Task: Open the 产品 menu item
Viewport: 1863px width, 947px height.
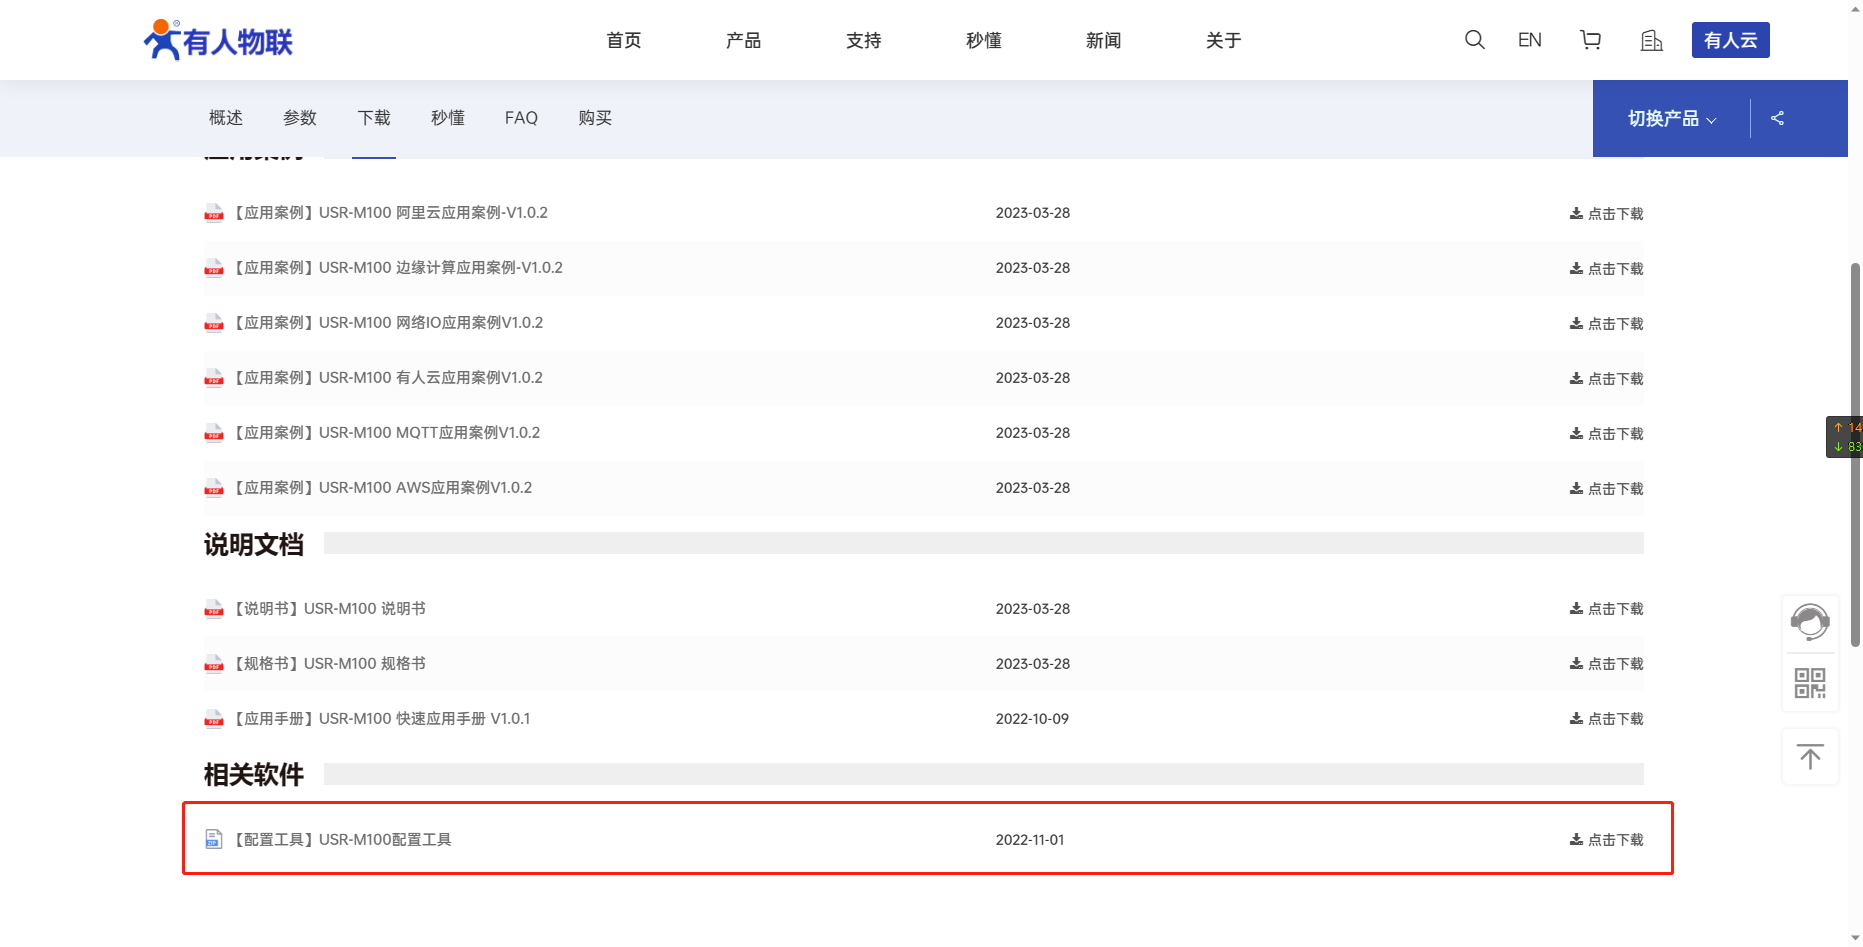Action: pos(744,40)
